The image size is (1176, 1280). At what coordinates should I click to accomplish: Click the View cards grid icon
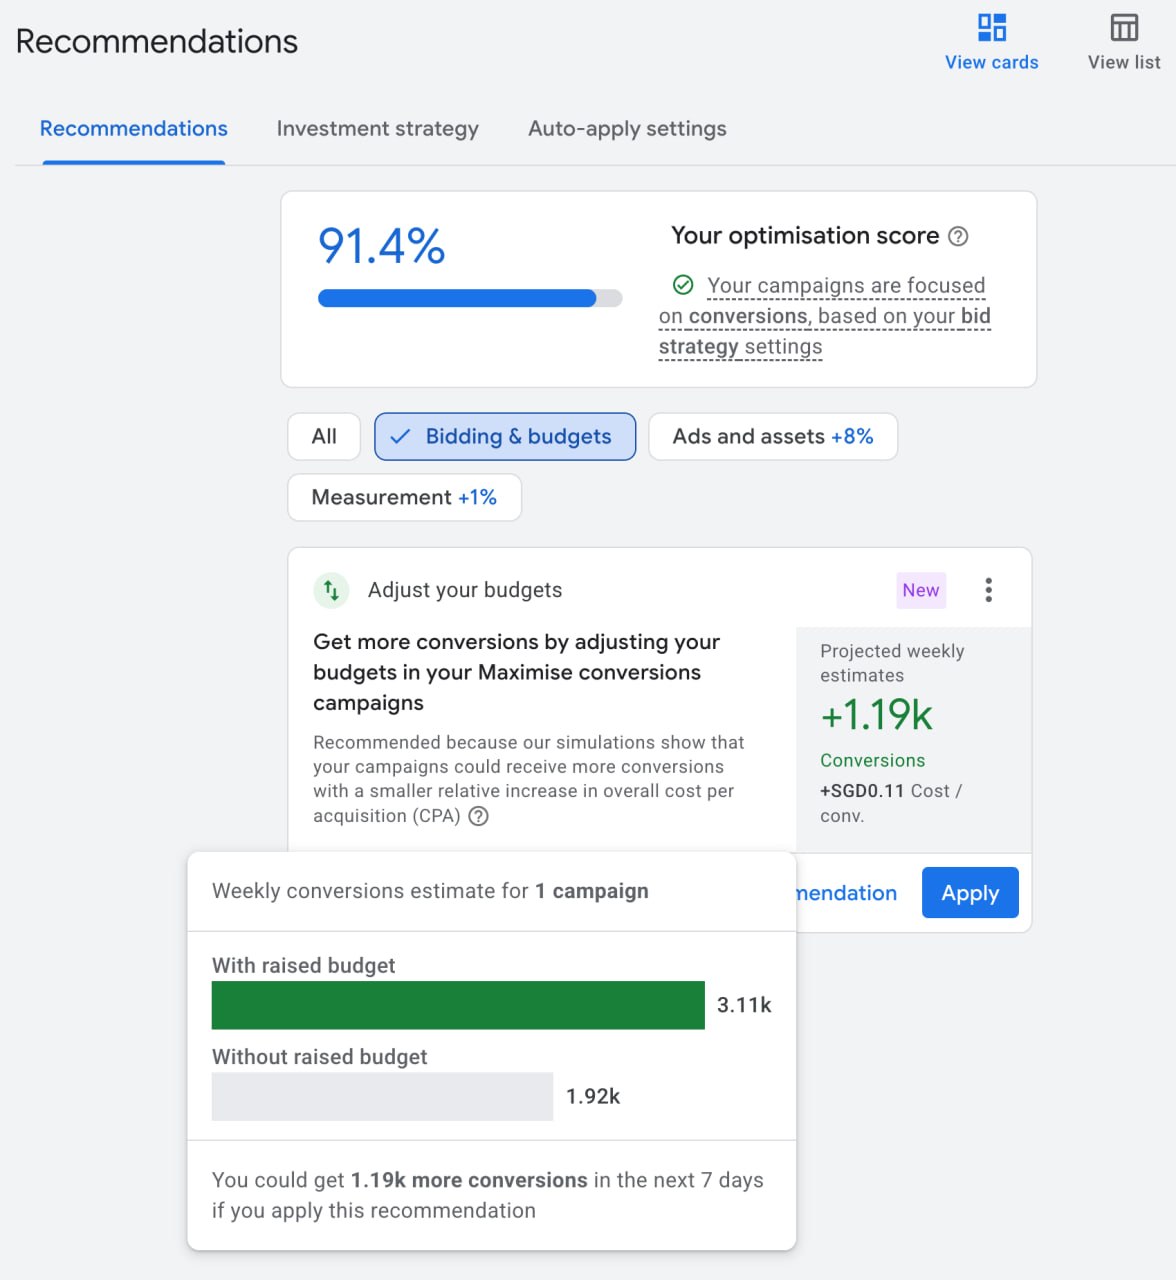991,28
